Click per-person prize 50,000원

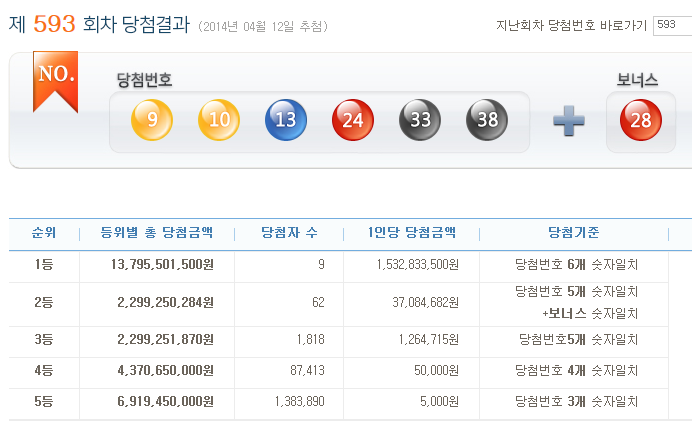[x=436, y=370]
